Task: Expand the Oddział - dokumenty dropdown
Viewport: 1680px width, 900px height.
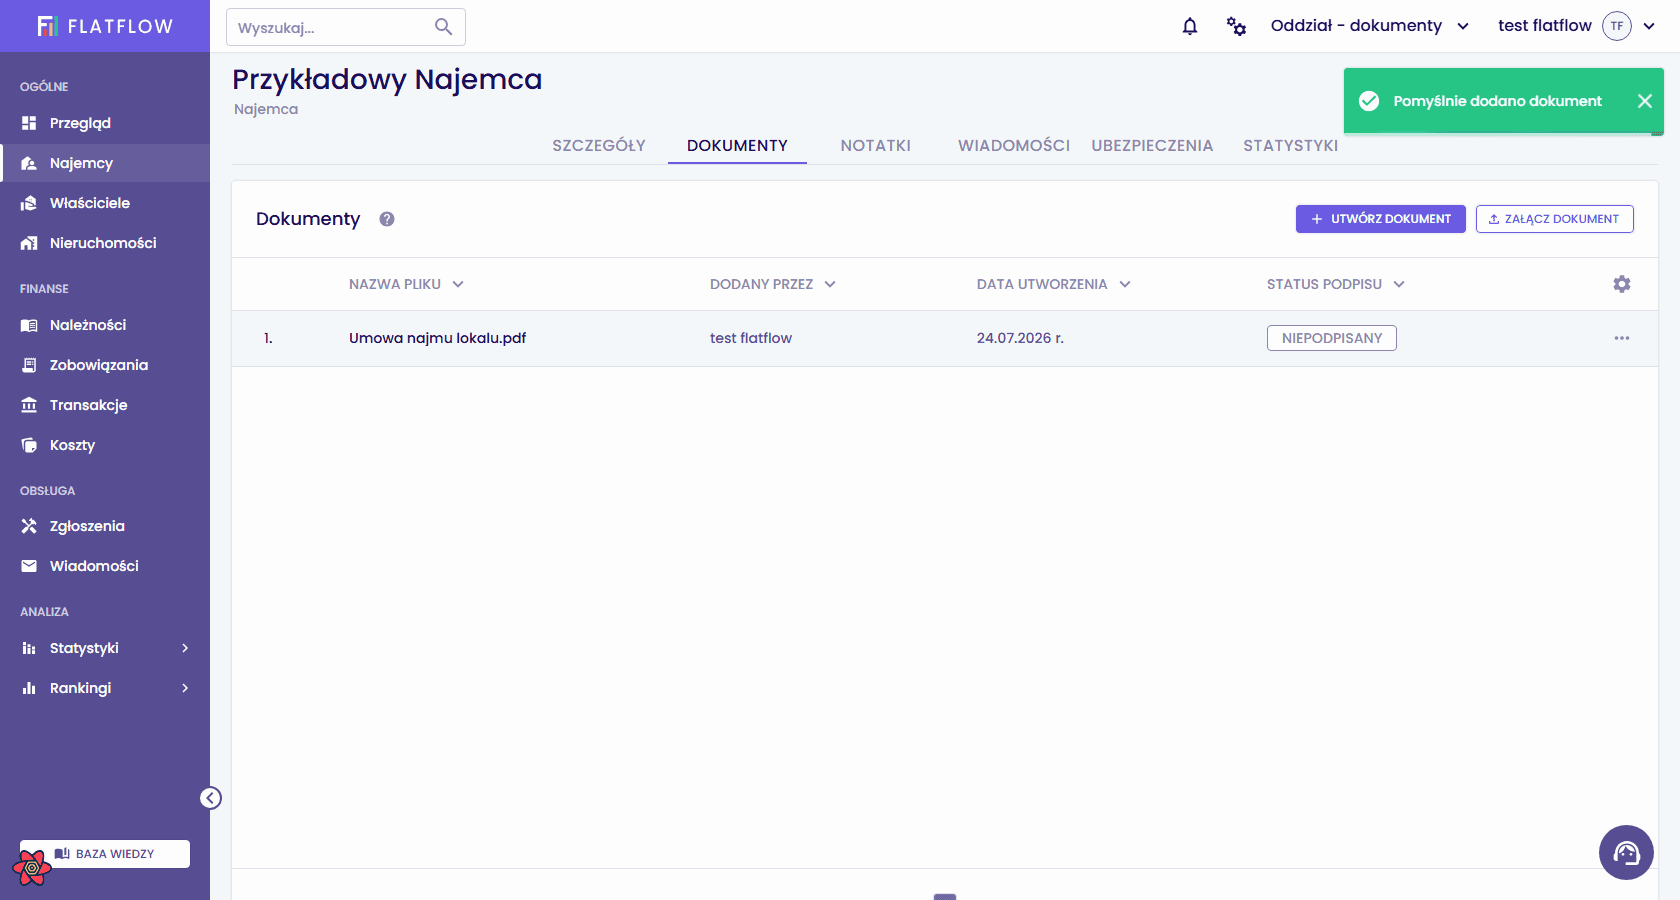Action: (x=1463, y=26)
